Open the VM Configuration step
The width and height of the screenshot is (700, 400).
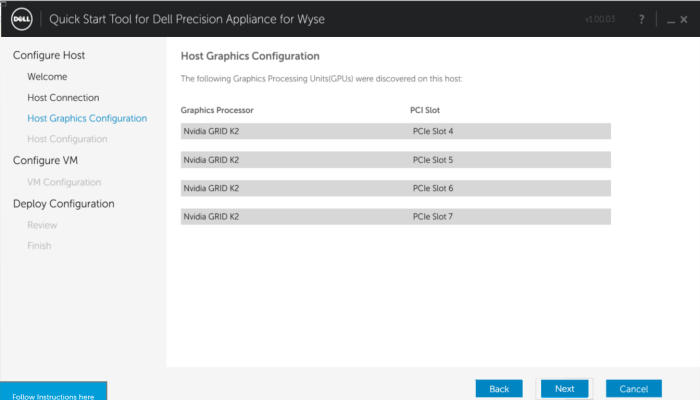tap(64, 182)
